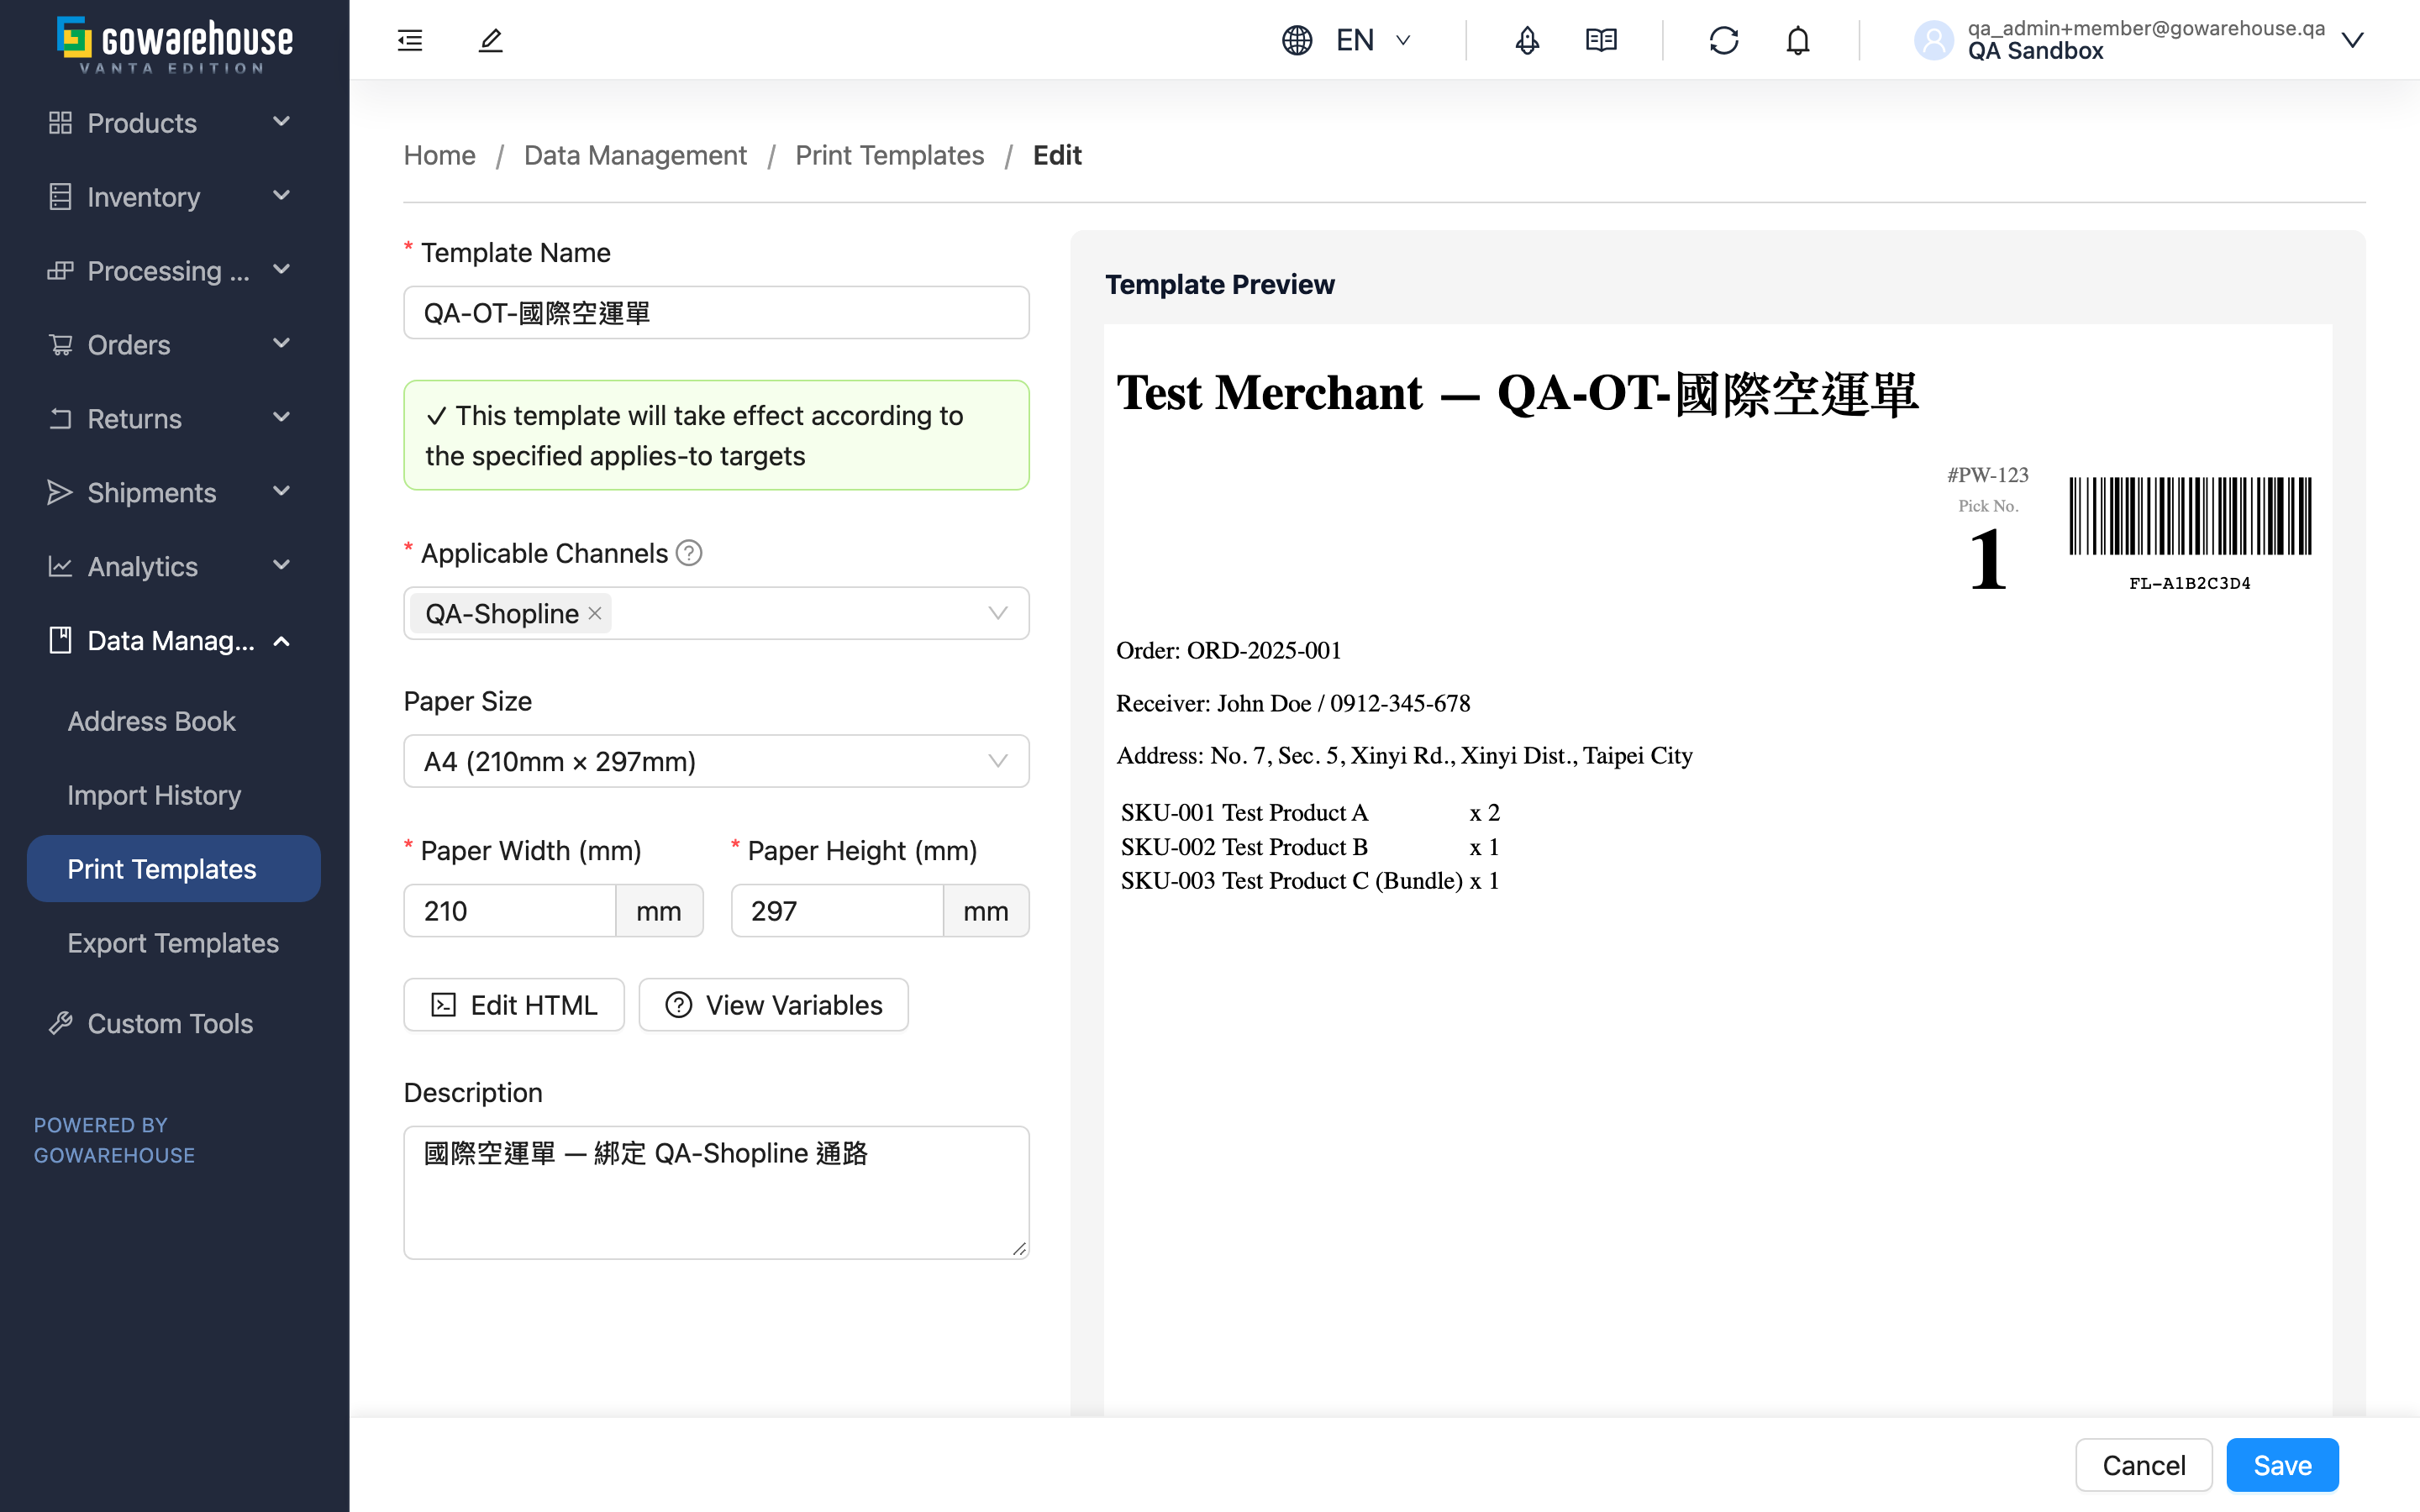Click the Cancel button
The height and width of the screenshot is (1512, 2420).
point(2143,1465)
